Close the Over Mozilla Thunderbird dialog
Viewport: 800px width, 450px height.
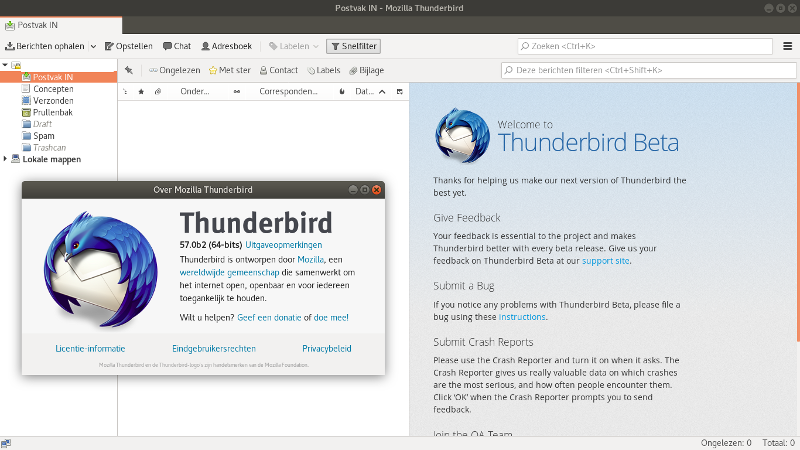click(x=377, y=190)
